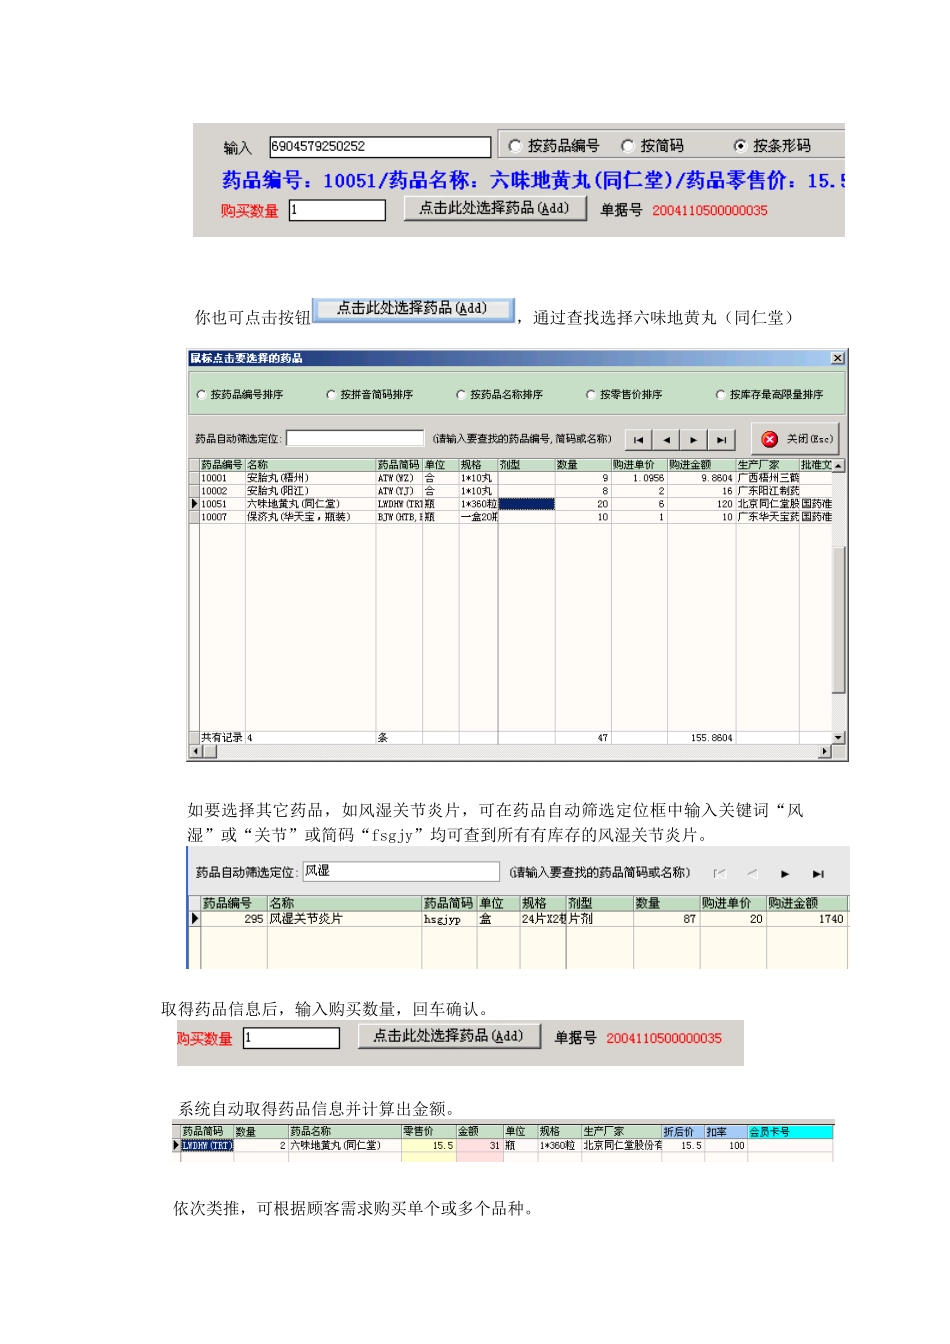Click the horizontal scroll-right arrow of drug list
Image resolution: width=950 pixels, height=1344 pixels.
point(825,751)
